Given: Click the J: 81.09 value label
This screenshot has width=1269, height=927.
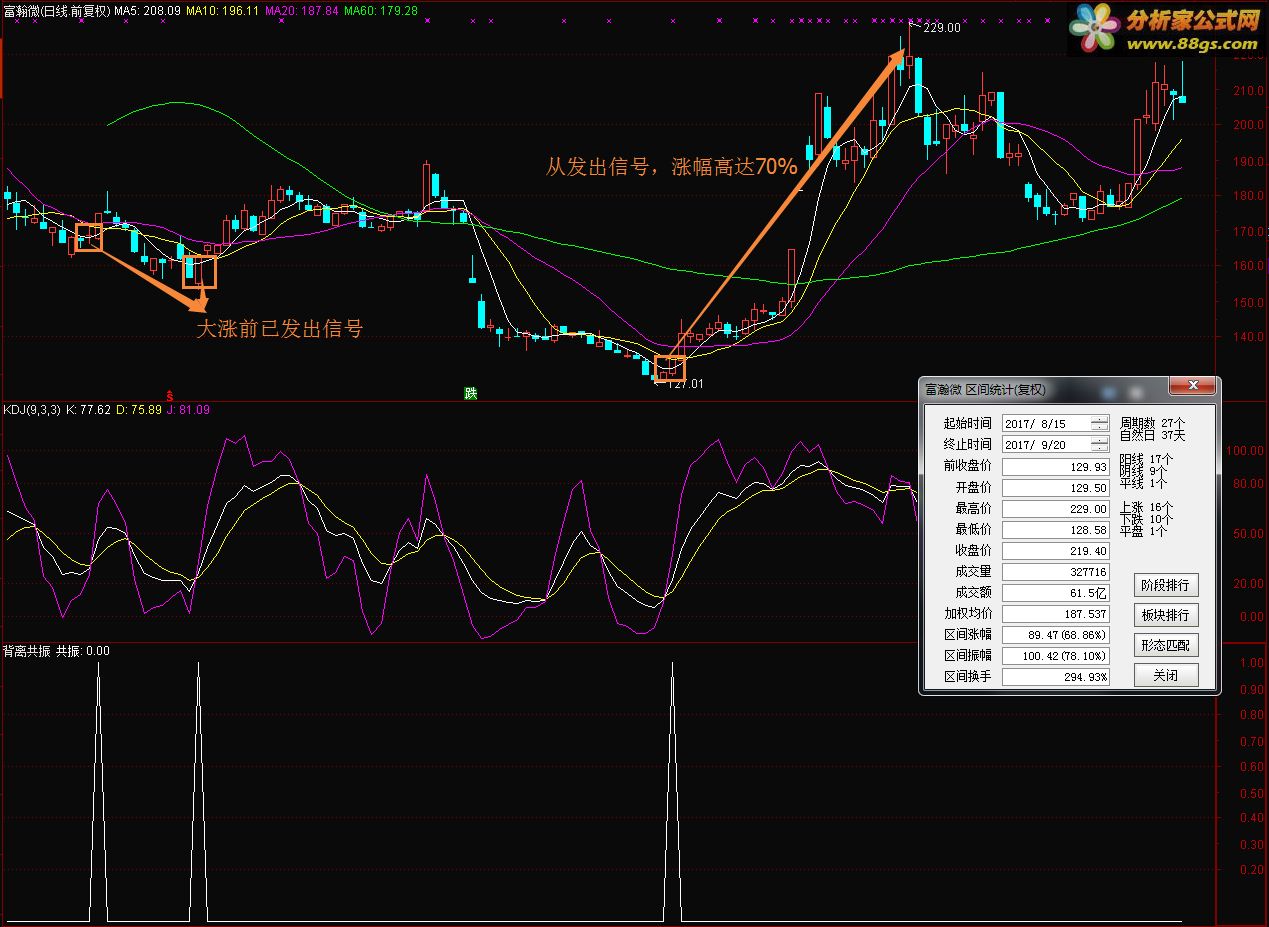Looking at the screenshot, I should coord(189,409).
